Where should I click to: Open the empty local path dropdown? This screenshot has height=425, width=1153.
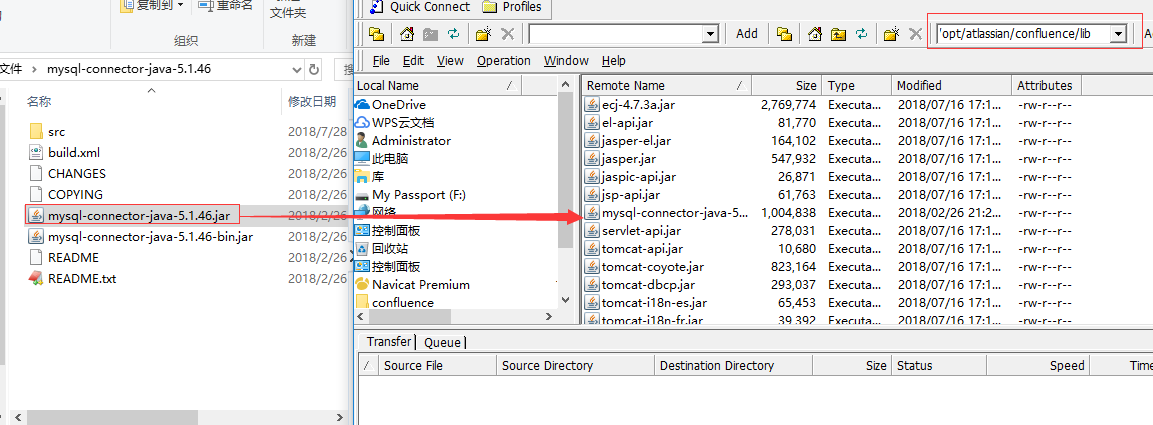point(710,34)
